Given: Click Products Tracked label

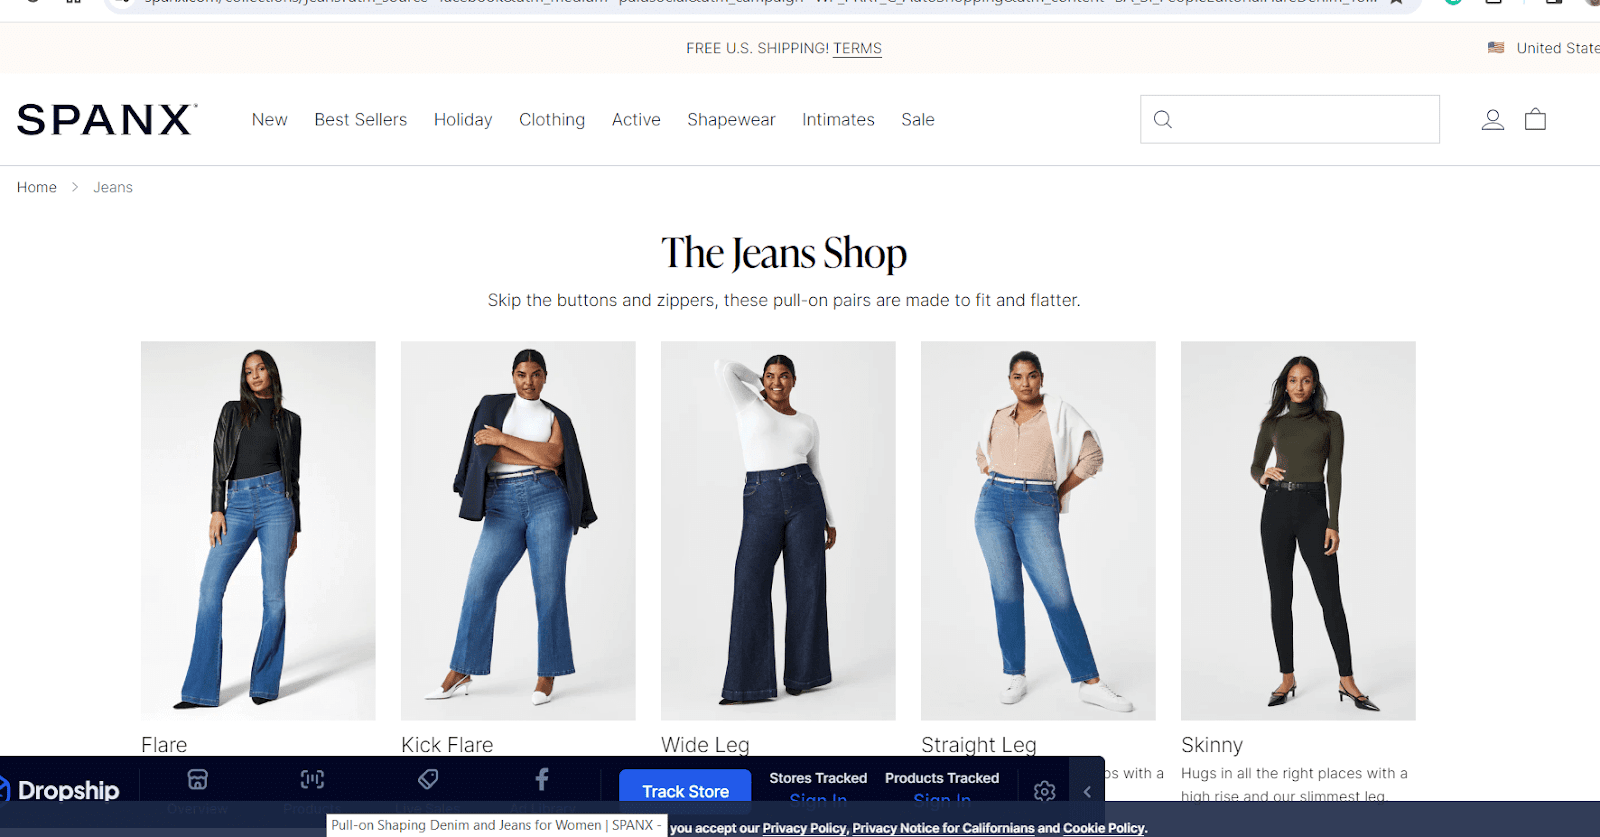Looking at the screenshot, I should pyautogui.click(x=942, y=778).
